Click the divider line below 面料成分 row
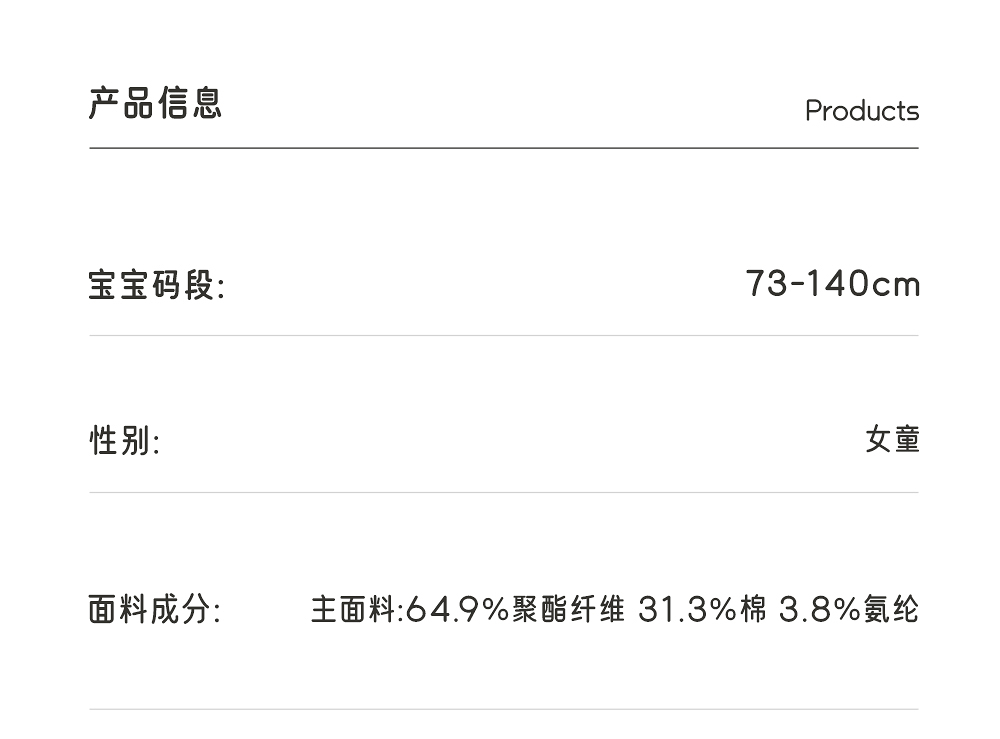The height and width of the screenshot is (739, 1000). [503, 709]
